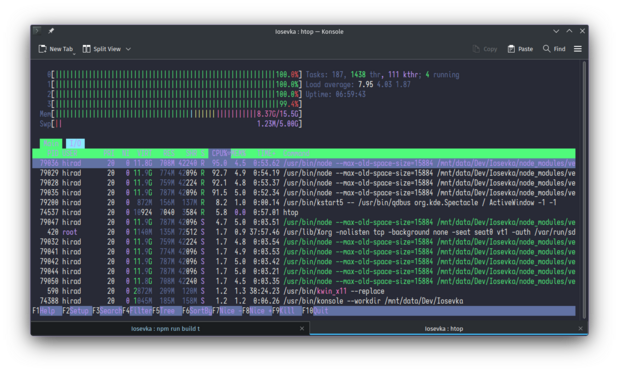Click the F10 Quit function key
Image resolution: width=619 pixels, height=372 pixels.
(316, 311)
